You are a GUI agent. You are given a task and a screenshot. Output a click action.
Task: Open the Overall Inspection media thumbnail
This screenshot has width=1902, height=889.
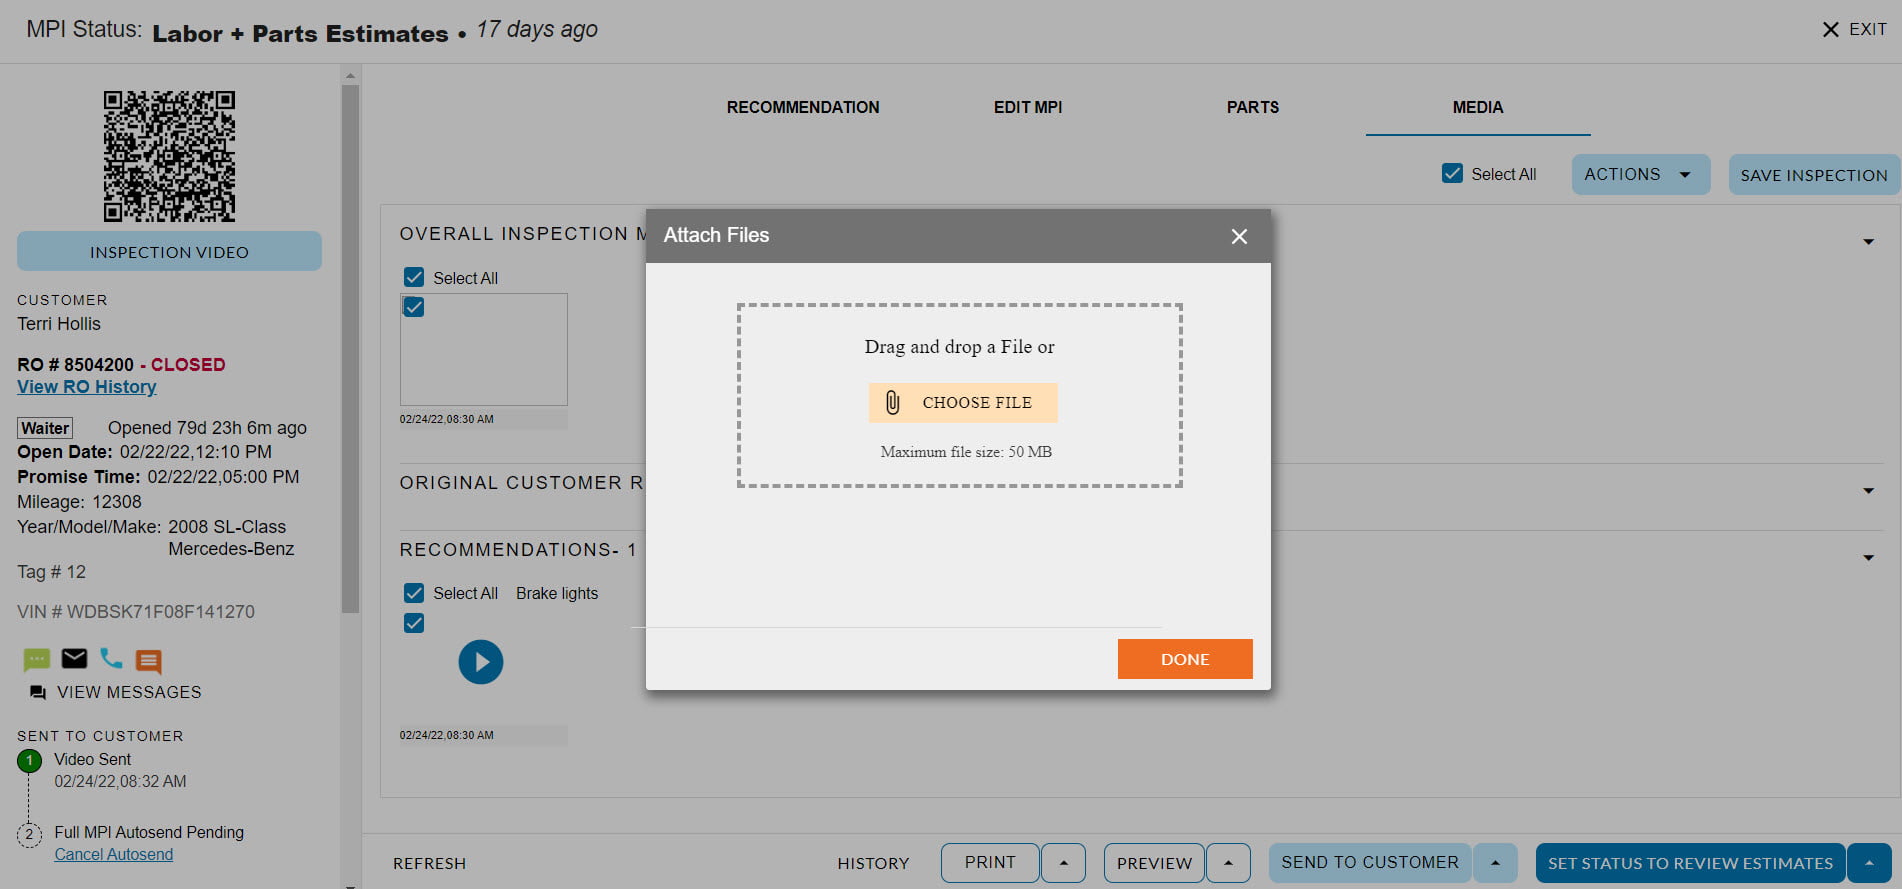(484, 349)
